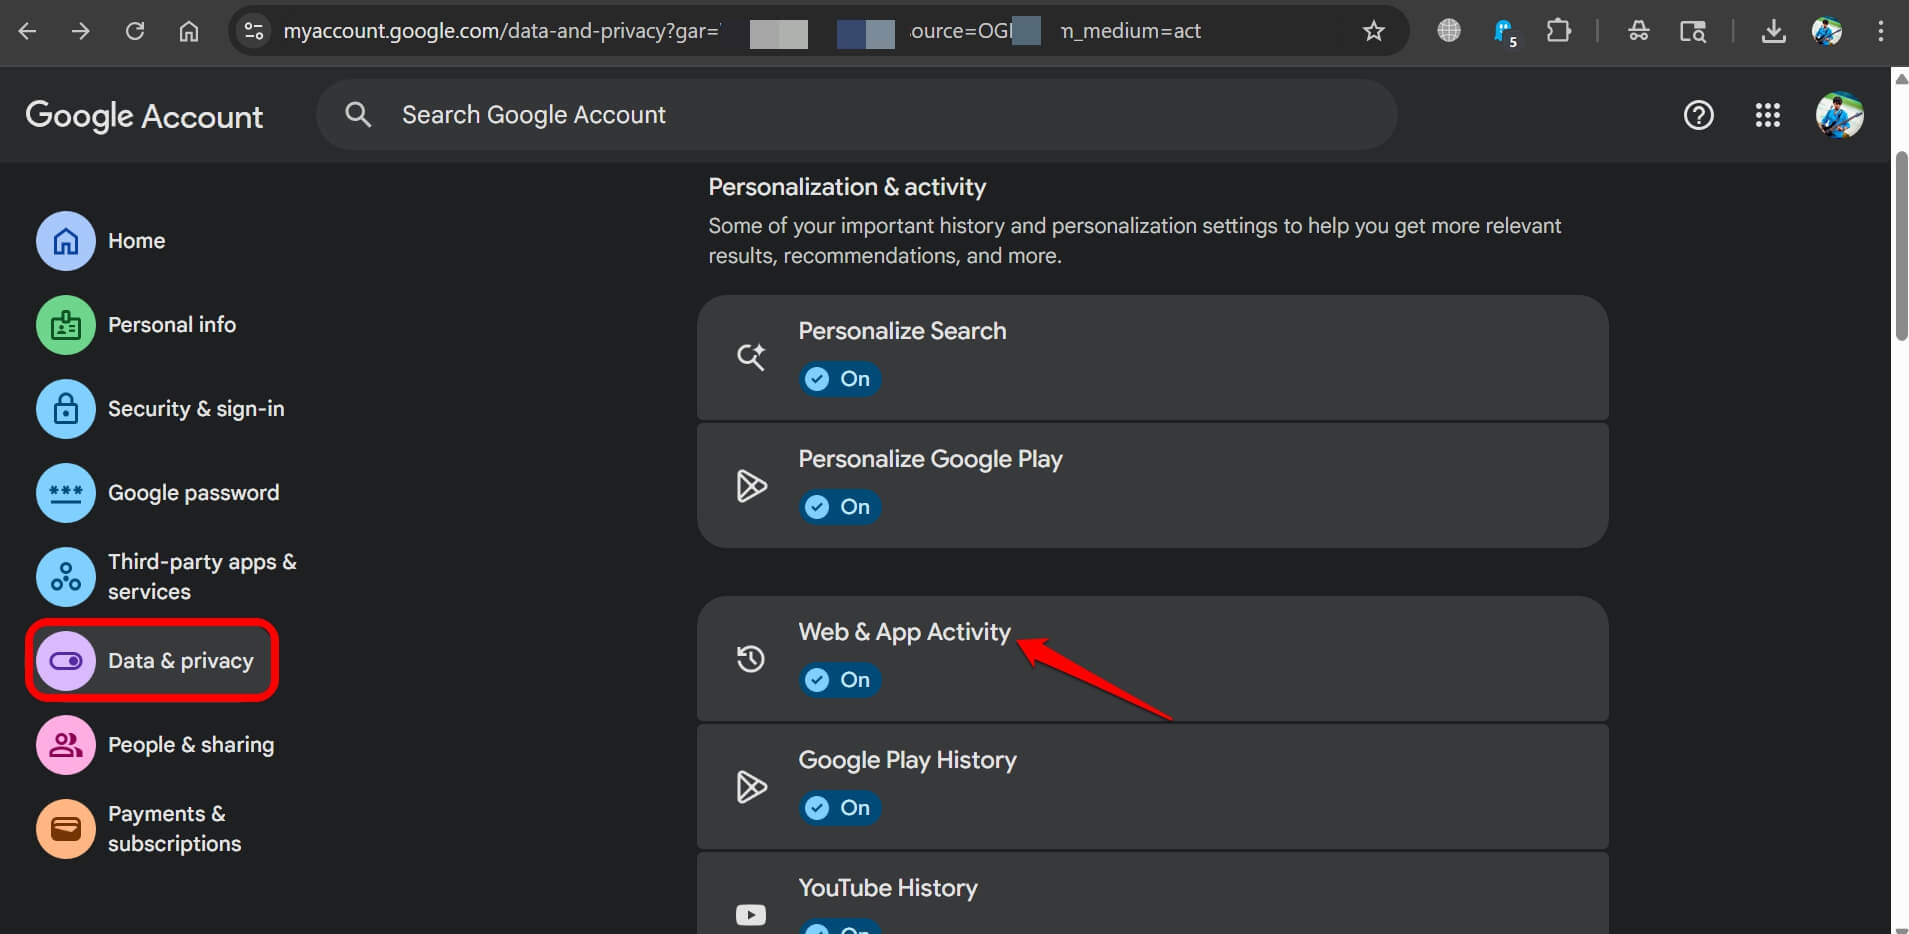
Task: View site information icon in address bar
Action: [x=254, y=31]
